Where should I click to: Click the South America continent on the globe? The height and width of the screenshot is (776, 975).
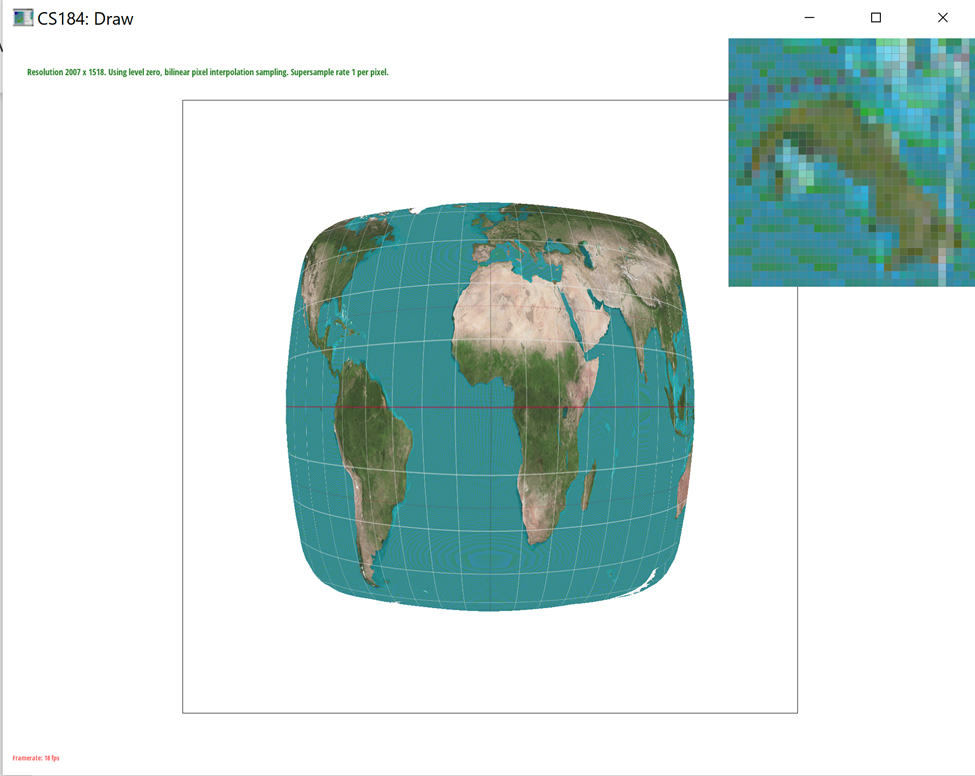pos(375,440)
